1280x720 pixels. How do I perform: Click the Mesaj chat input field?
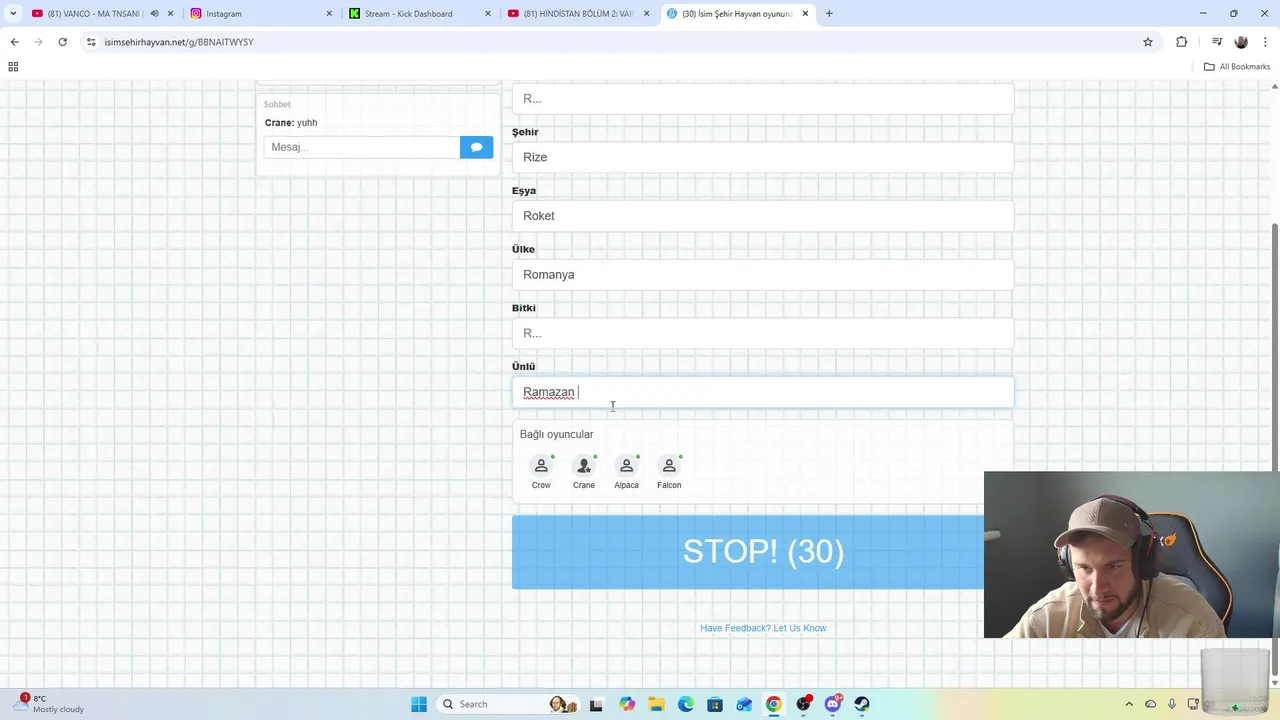(x=362, y=147)
